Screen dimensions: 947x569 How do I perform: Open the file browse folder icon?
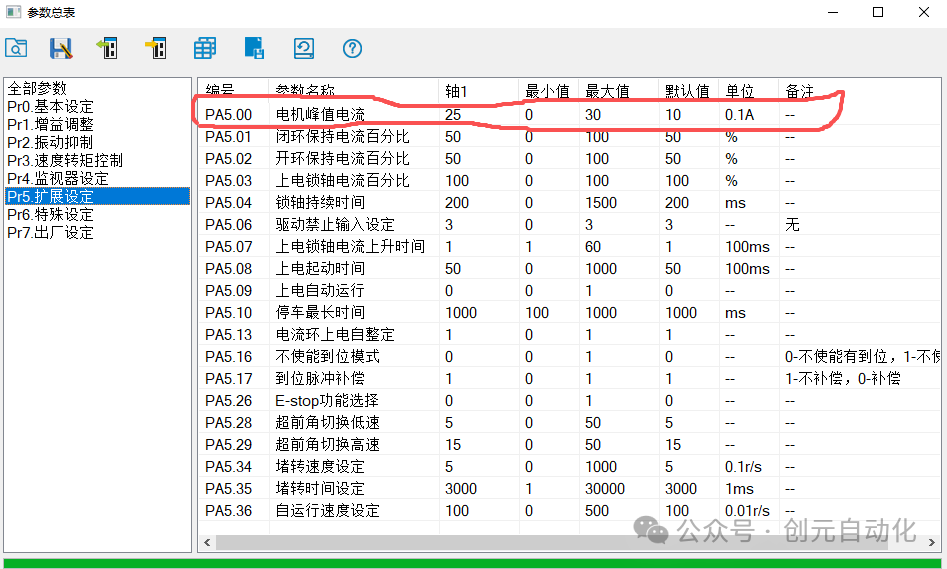[16, 48]
